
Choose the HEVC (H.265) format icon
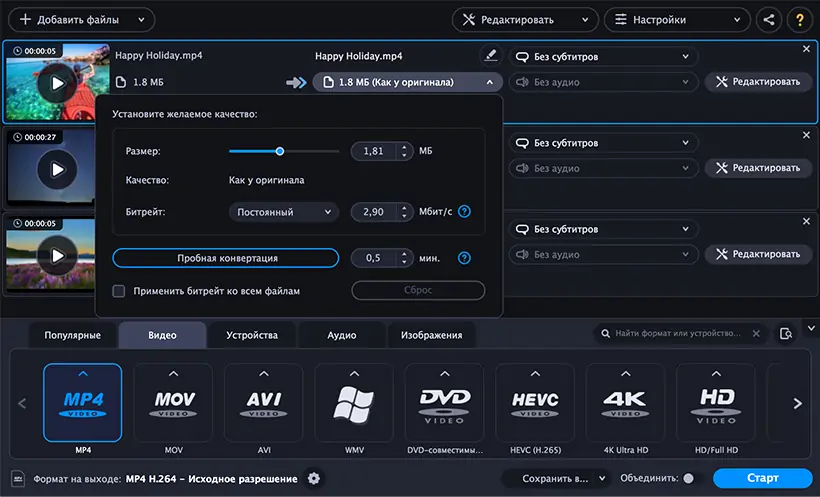pyautogui.click(x=535, y=403)
